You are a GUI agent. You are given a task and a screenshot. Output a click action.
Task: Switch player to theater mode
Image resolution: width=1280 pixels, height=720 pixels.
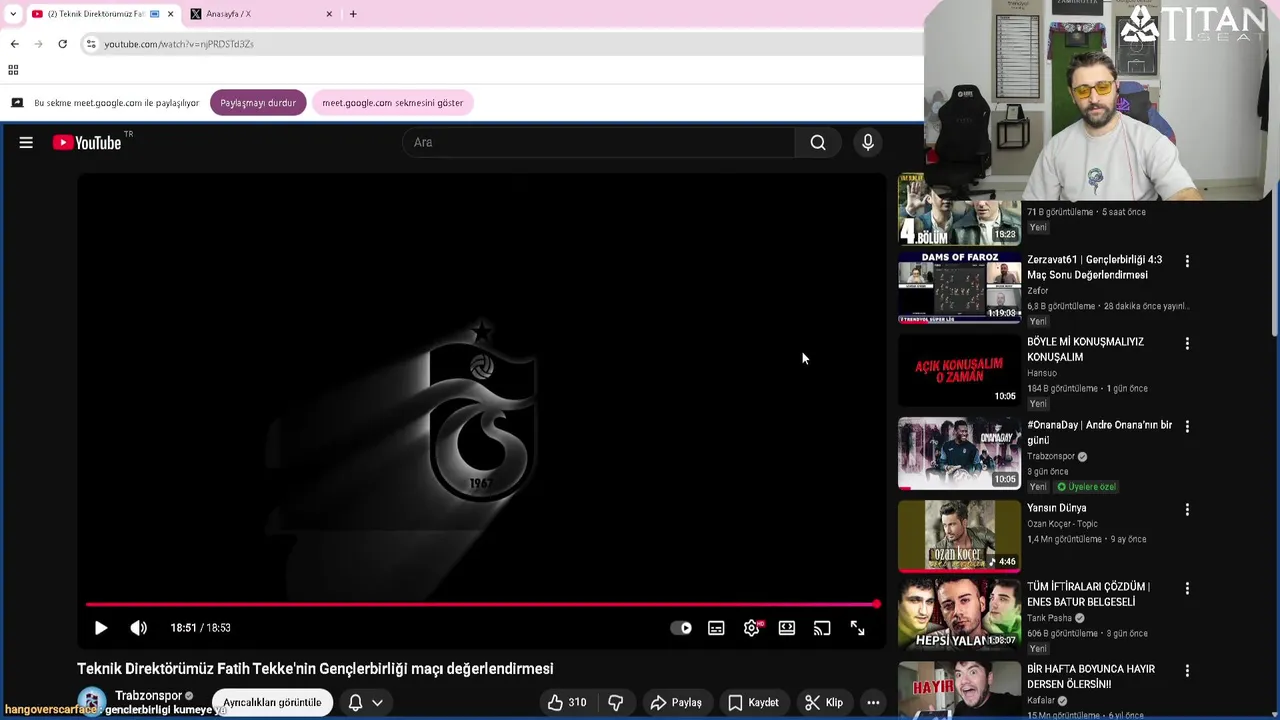pos(787,628)
